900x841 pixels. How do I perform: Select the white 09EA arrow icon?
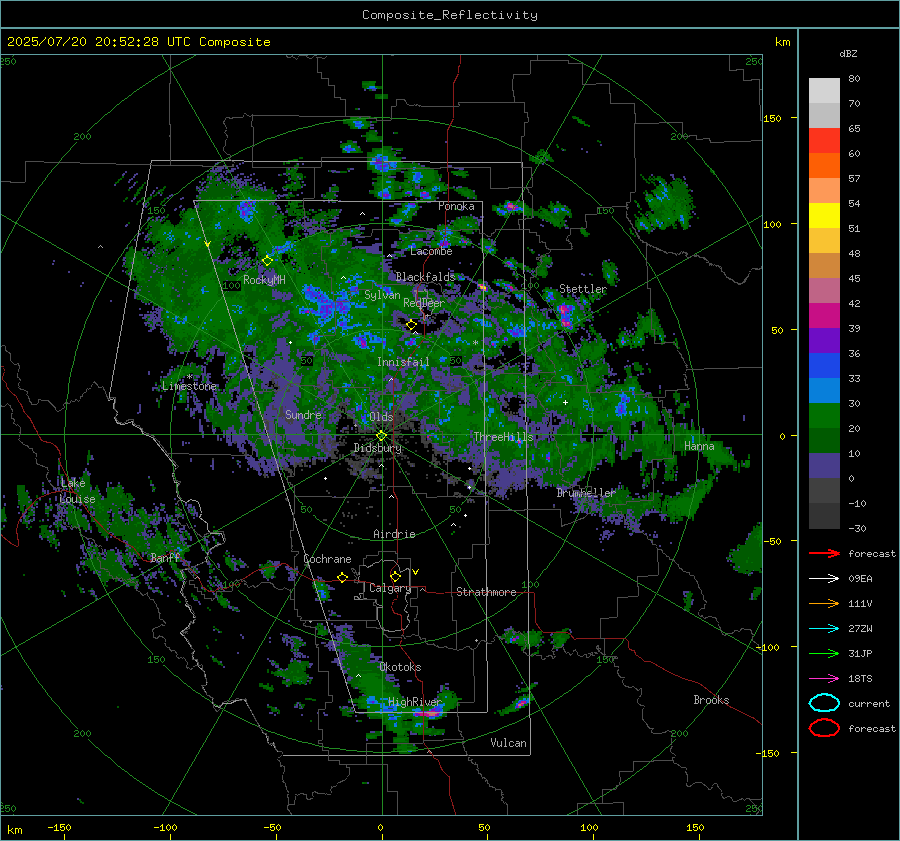tap(824, 578)
